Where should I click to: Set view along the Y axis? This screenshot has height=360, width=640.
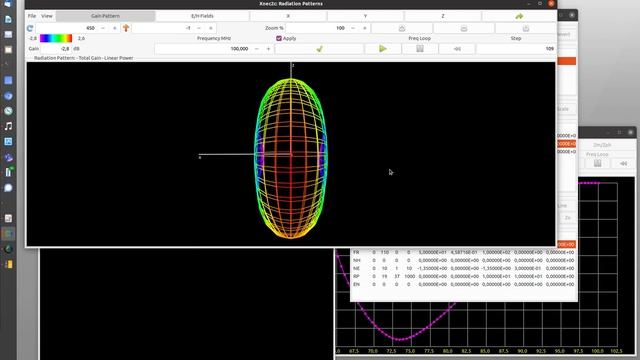point(365,16)
